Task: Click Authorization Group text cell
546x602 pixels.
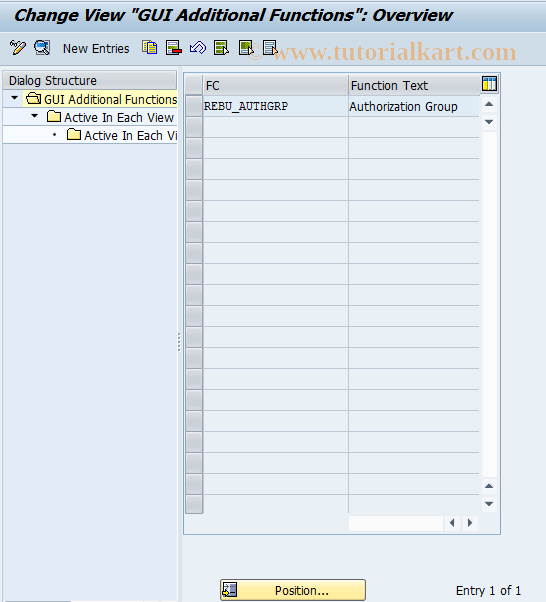Action: coord(414,106)
